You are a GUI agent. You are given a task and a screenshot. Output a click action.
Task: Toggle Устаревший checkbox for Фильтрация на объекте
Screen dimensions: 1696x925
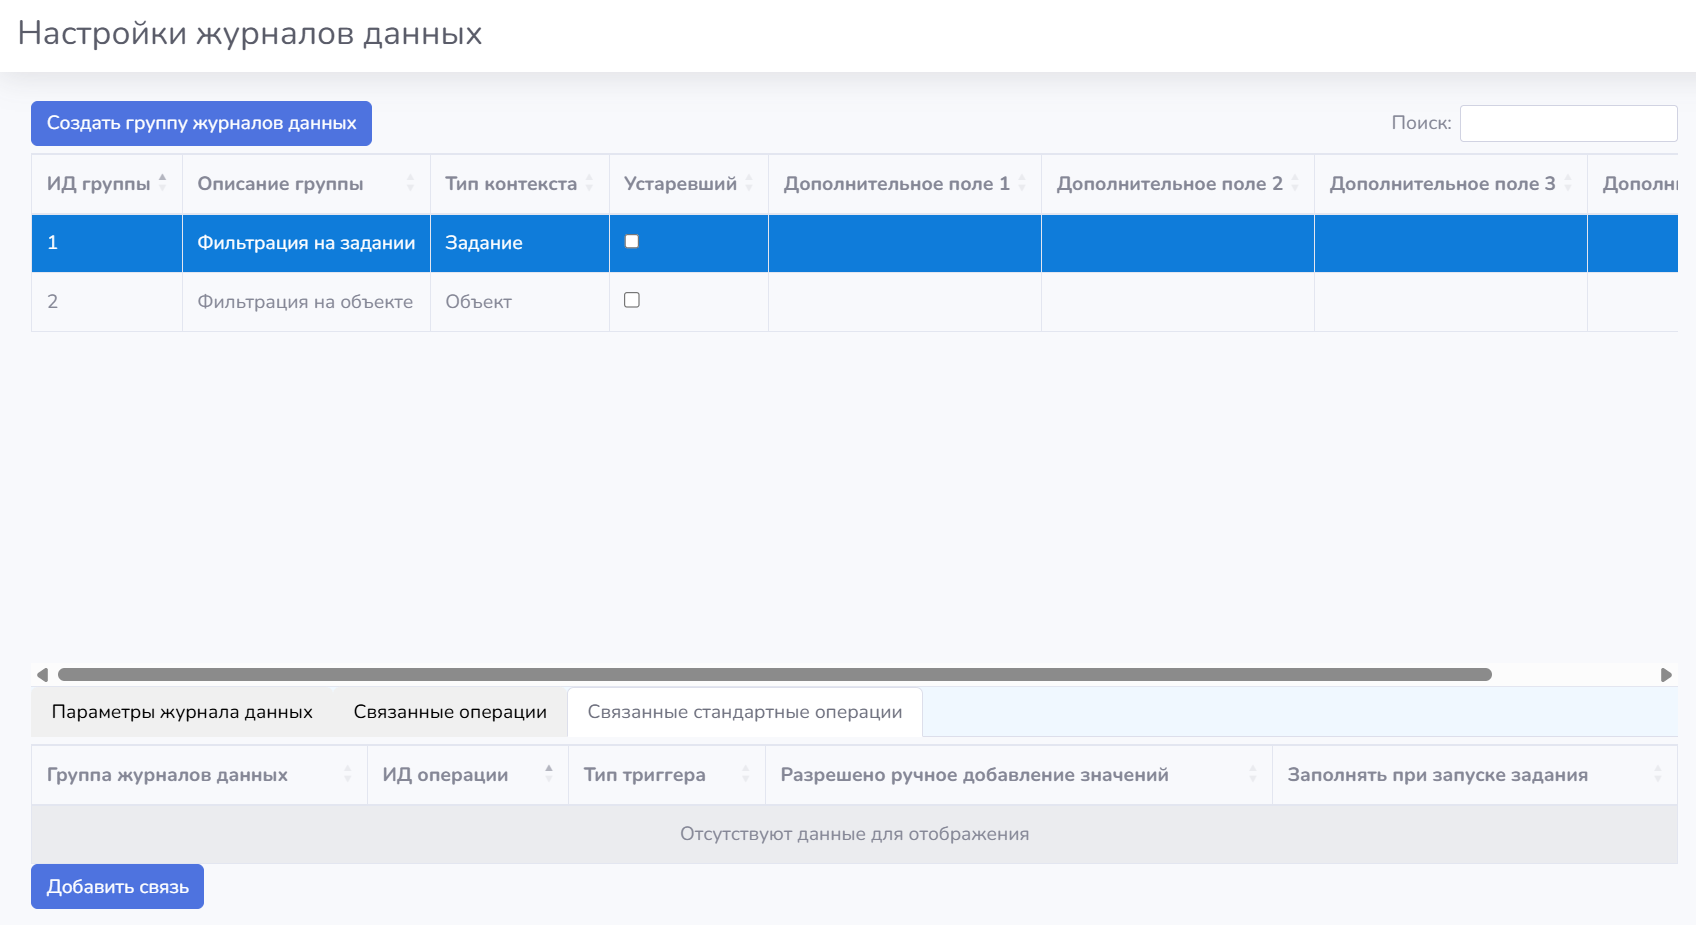tap(632, 300)
